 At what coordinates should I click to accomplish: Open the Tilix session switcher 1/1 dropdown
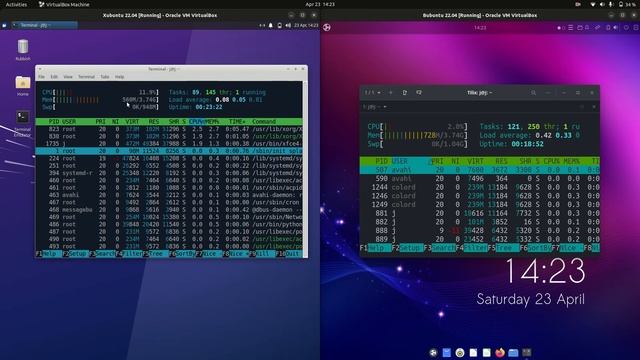coord(373,93)
